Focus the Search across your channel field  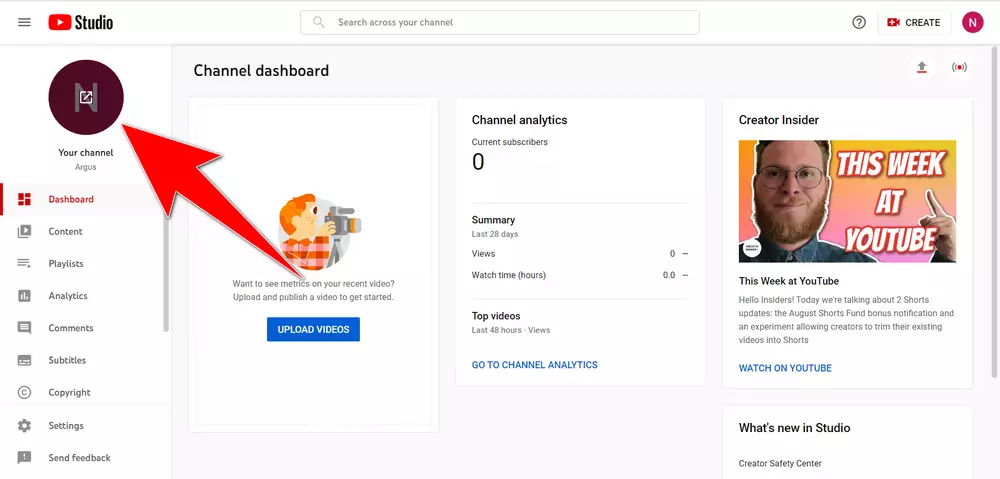pyautogui.click(x=499, y=22)
